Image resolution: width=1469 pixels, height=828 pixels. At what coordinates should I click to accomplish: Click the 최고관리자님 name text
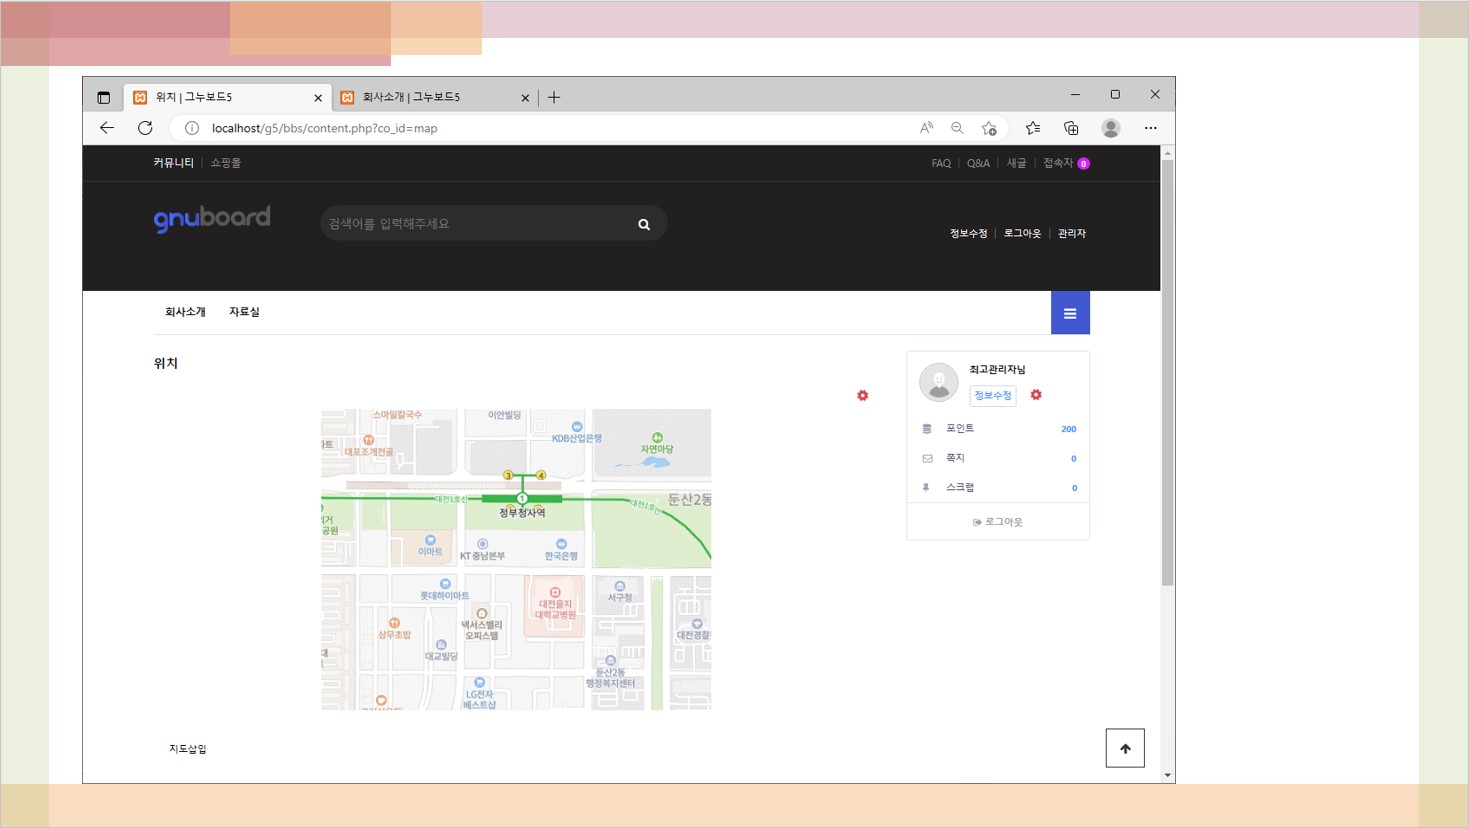pyautogui.click(x=997, y=370)
